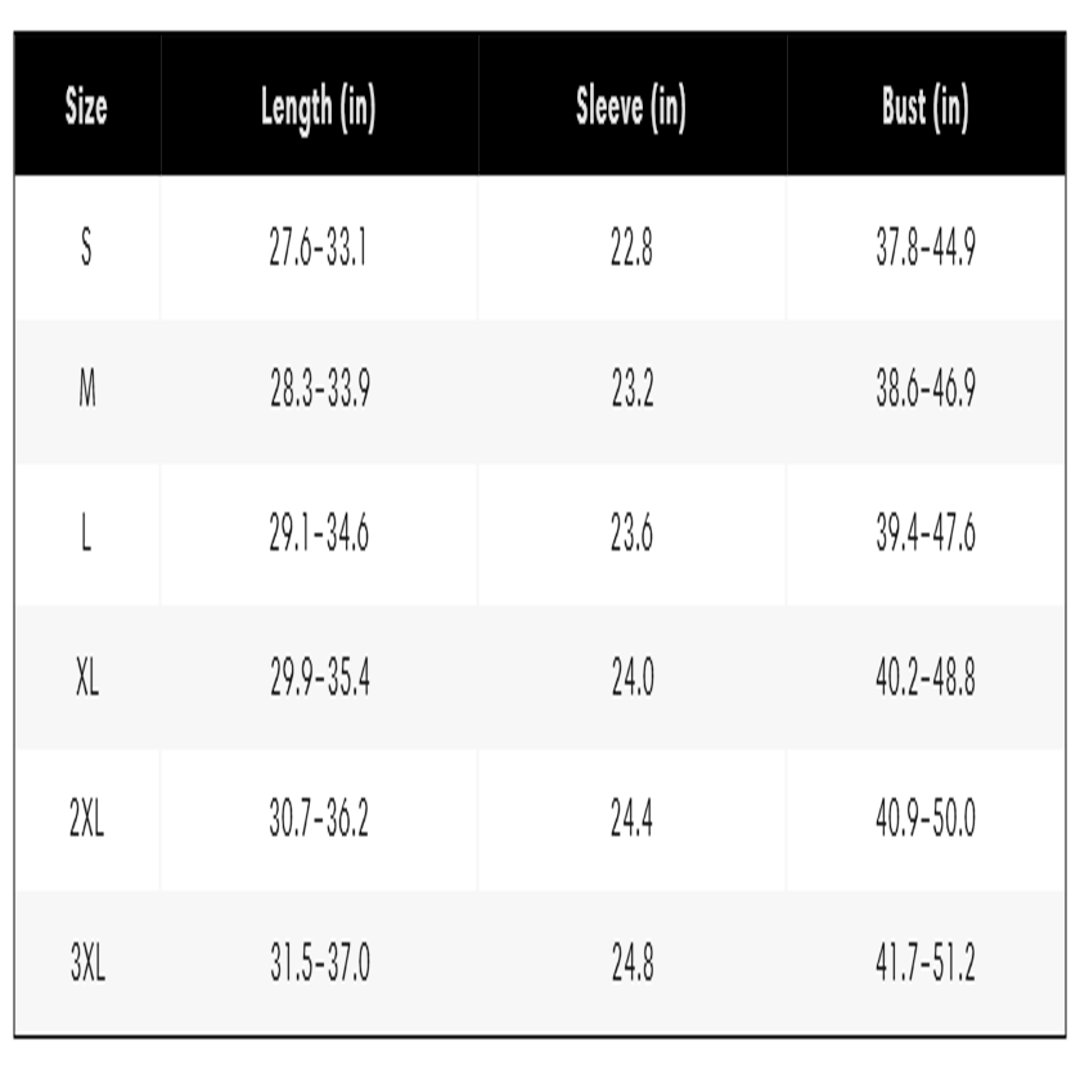This screenshot has height=1080, width=1080.
Task: Select the L size cell
Action: click(x=86, y=532)
